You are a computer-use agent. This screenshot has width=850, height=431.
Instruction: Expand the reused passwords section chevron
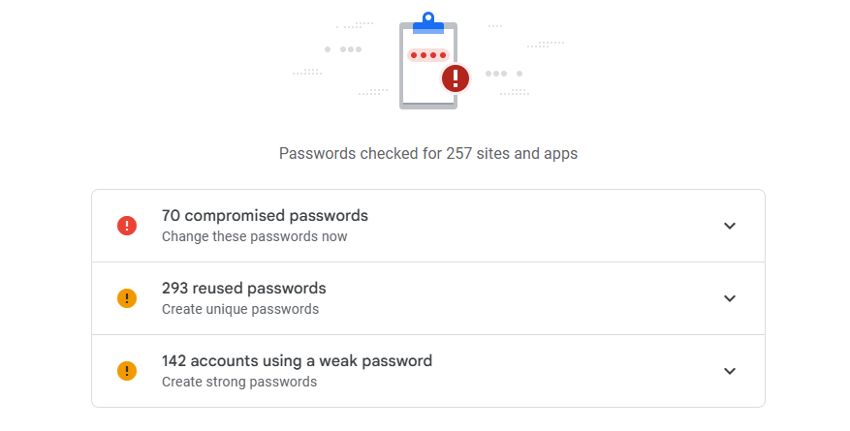(x=730, y=298)
